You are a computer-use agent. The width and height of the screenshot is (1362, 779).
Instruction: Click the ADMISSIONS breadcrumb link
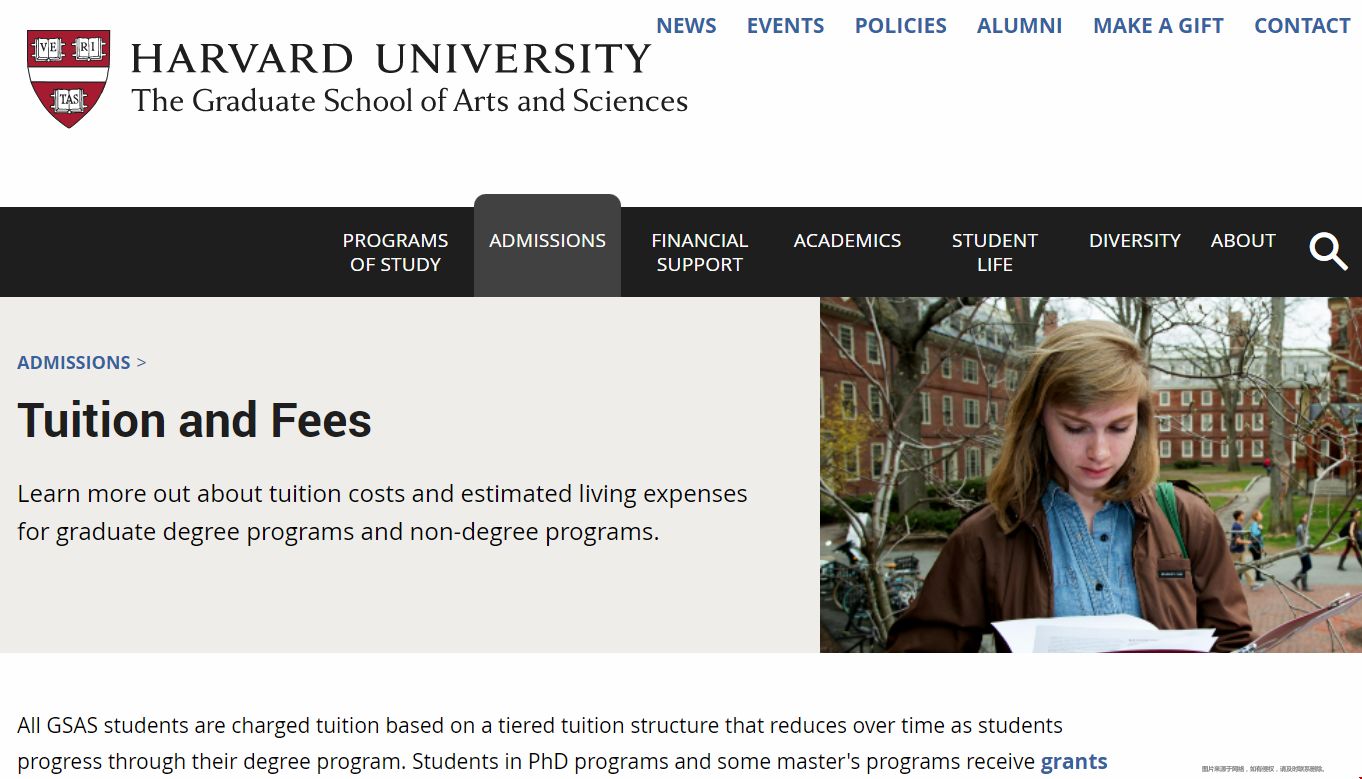pos(74,362)
